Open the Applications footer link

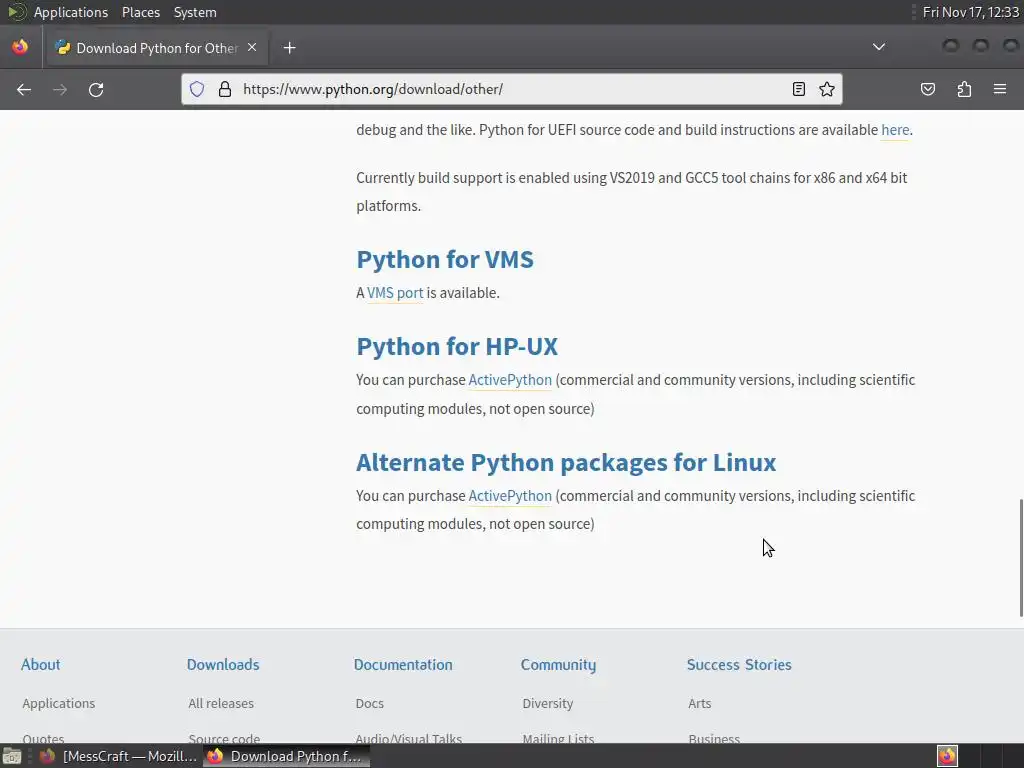(59, 703)
